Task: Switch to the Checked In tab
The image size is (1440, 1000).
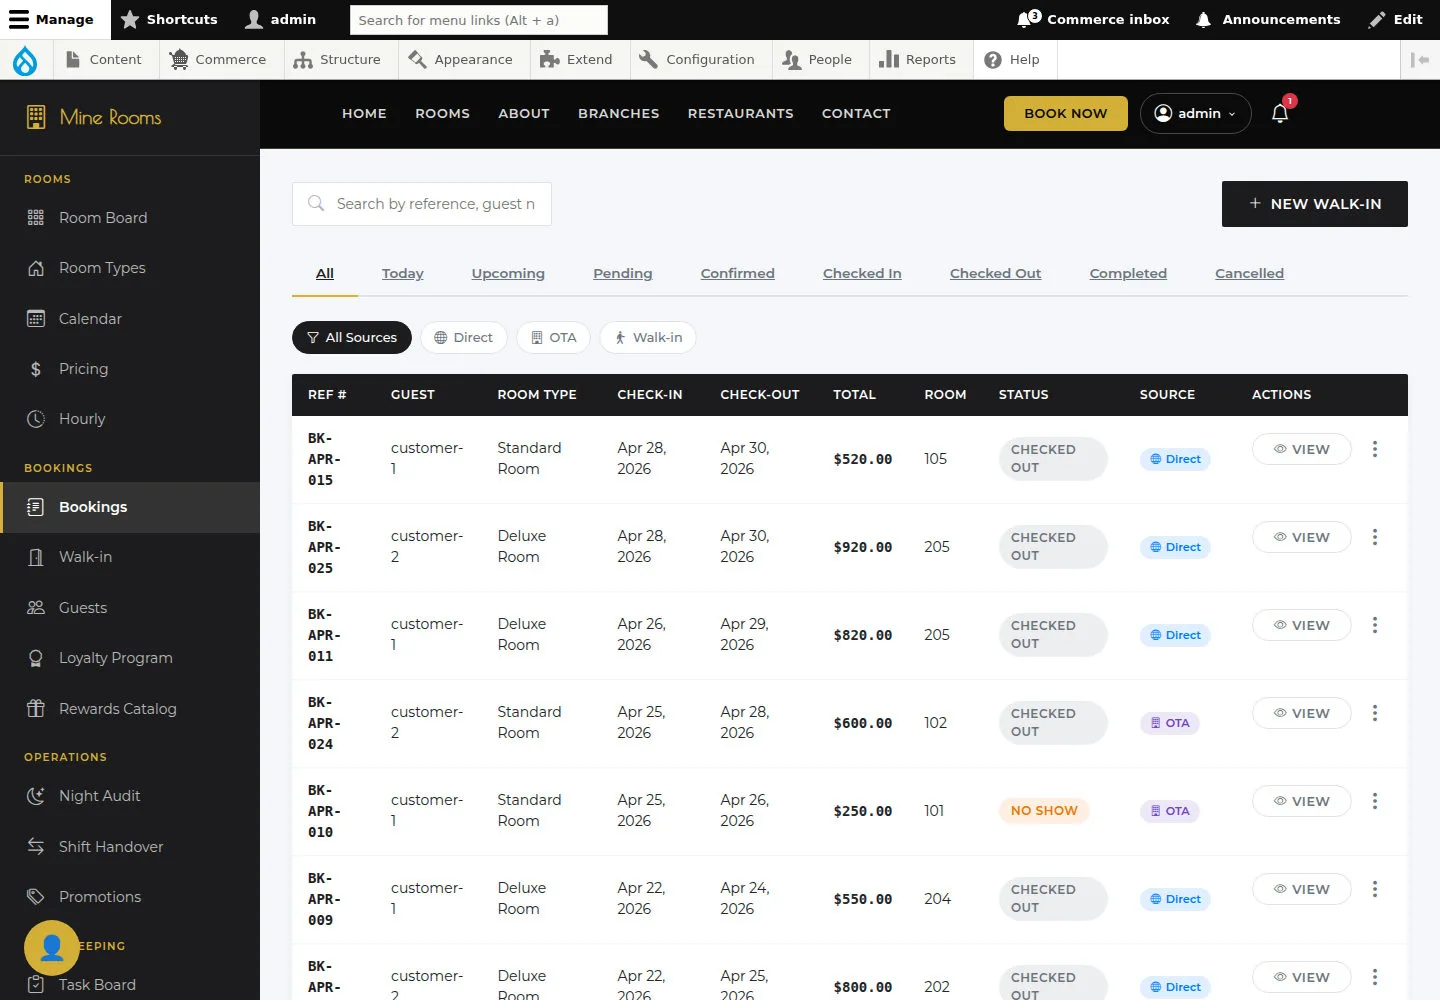Action: 862,274
